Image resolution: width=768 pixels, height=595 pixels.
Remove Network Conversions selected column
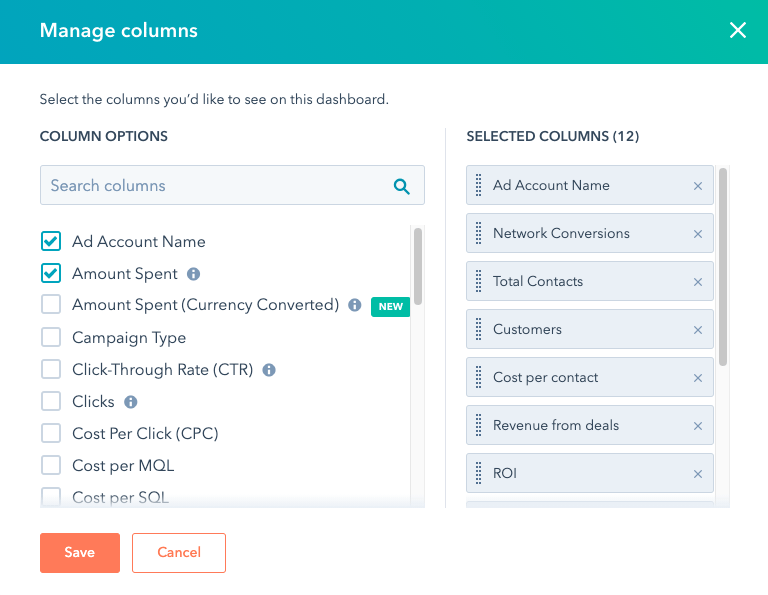click(x=698, y=234)
